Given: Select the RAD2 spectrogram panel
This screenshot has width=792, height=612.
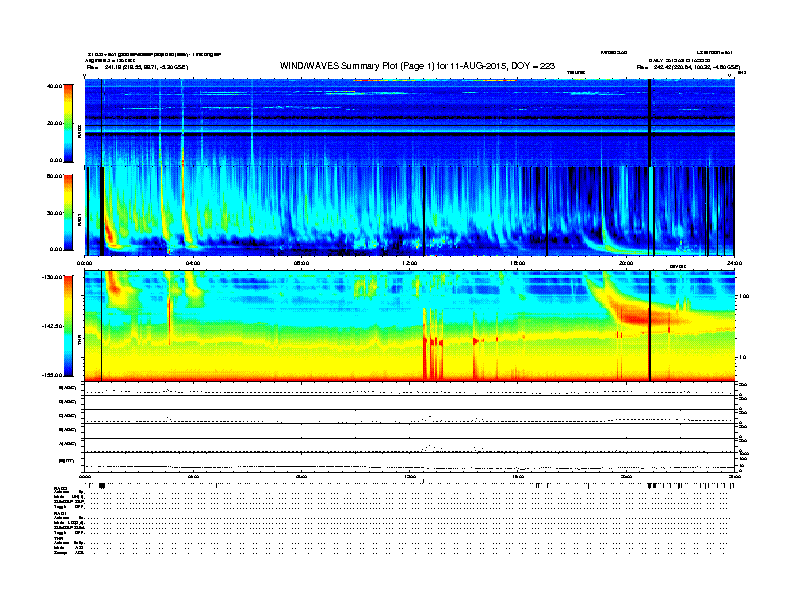Looking at the screenshot, I should (410, 122).
